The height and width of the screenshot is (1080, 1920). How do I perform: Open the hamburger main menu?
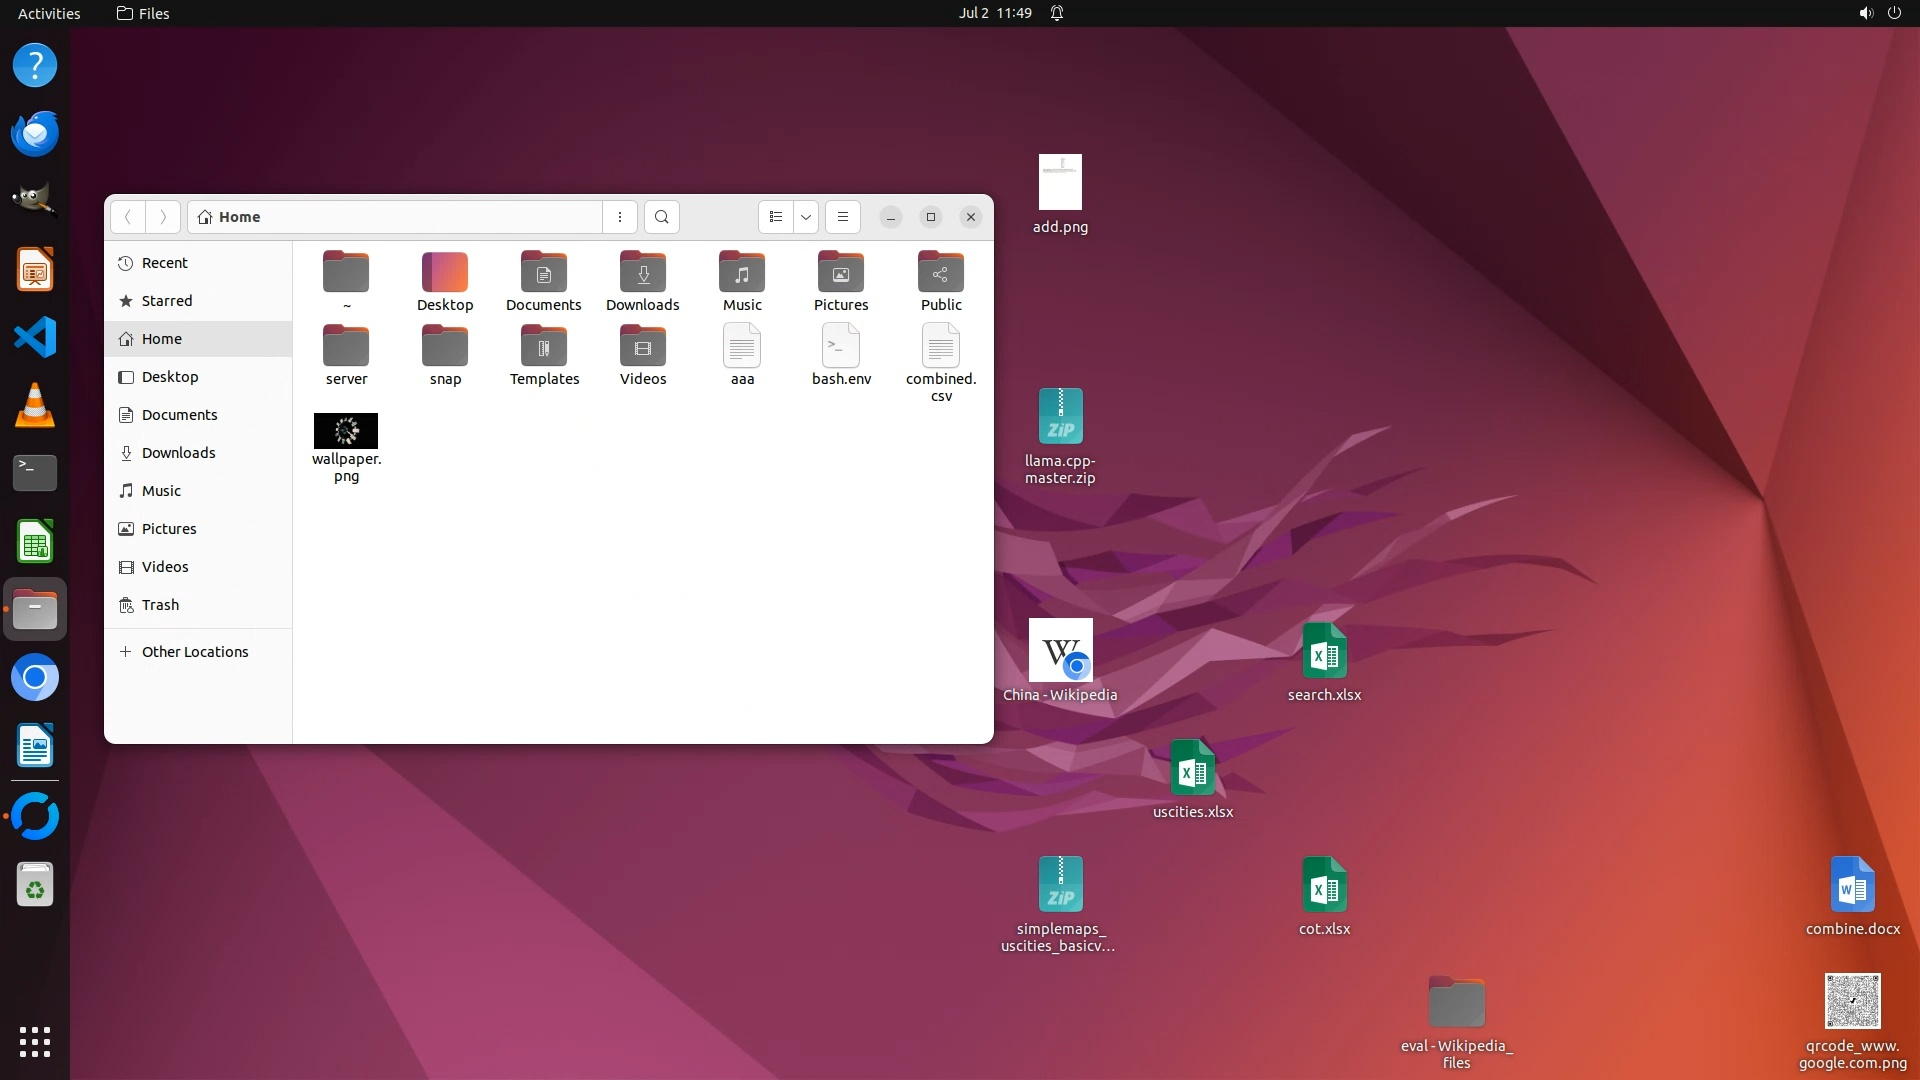coord(843,217)
